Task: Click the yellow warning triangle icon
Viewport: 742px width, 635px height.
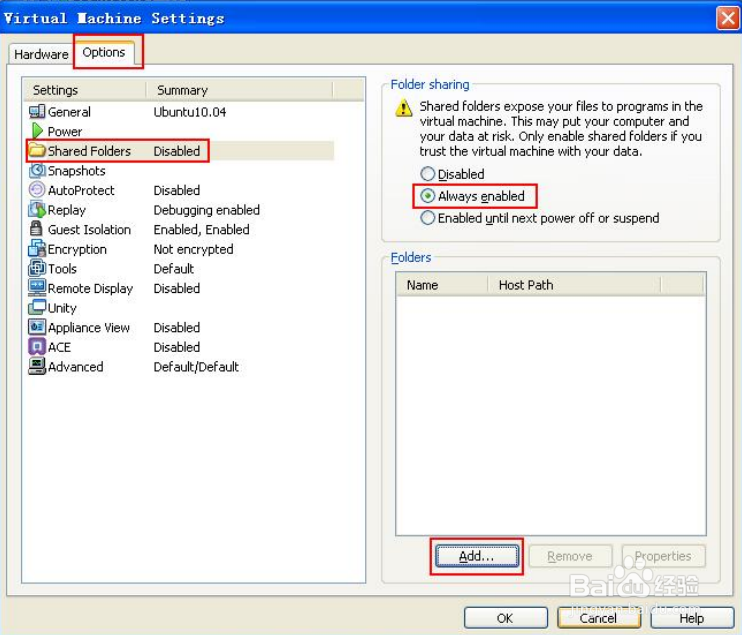Action: click(404, 108)
